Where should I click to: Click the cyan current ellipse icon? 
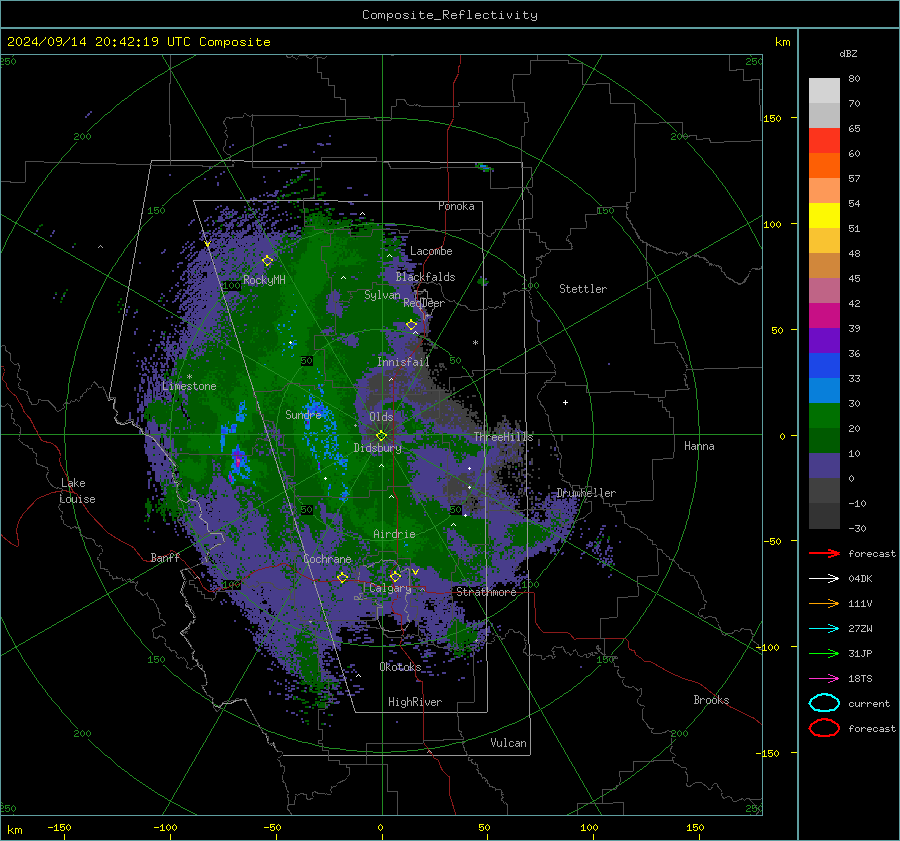(x=824, y=703)
